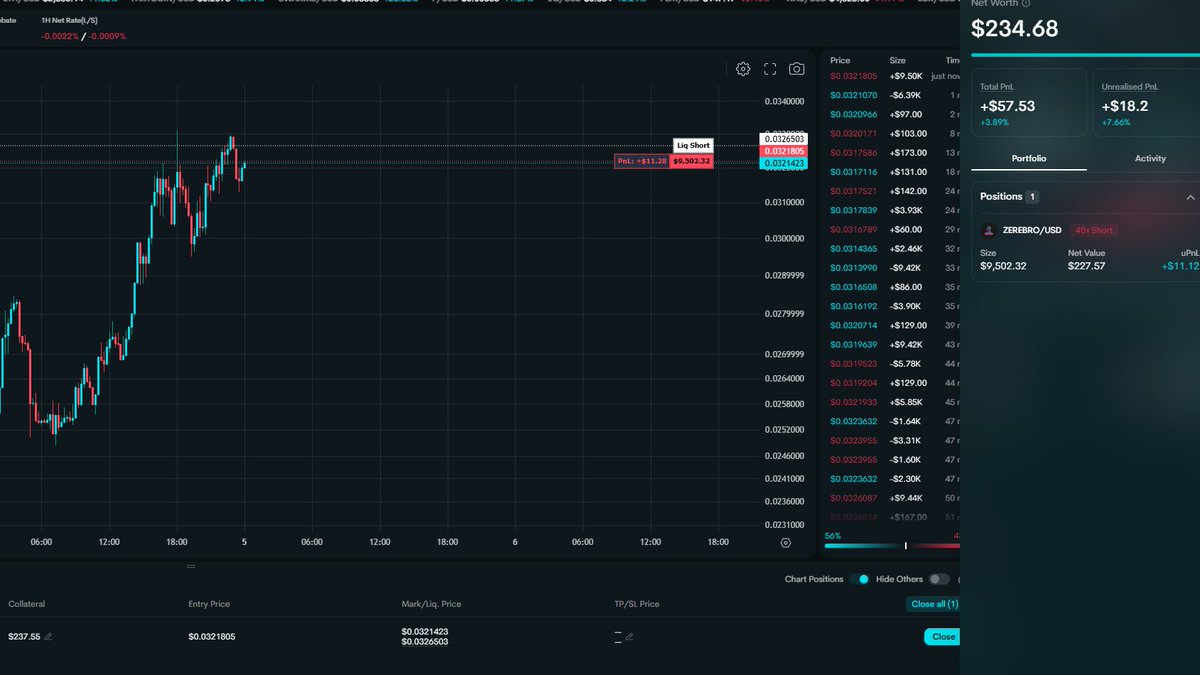
Task: Click the liquidation price $0.0326503 in positions table
Action: point(425,642)
